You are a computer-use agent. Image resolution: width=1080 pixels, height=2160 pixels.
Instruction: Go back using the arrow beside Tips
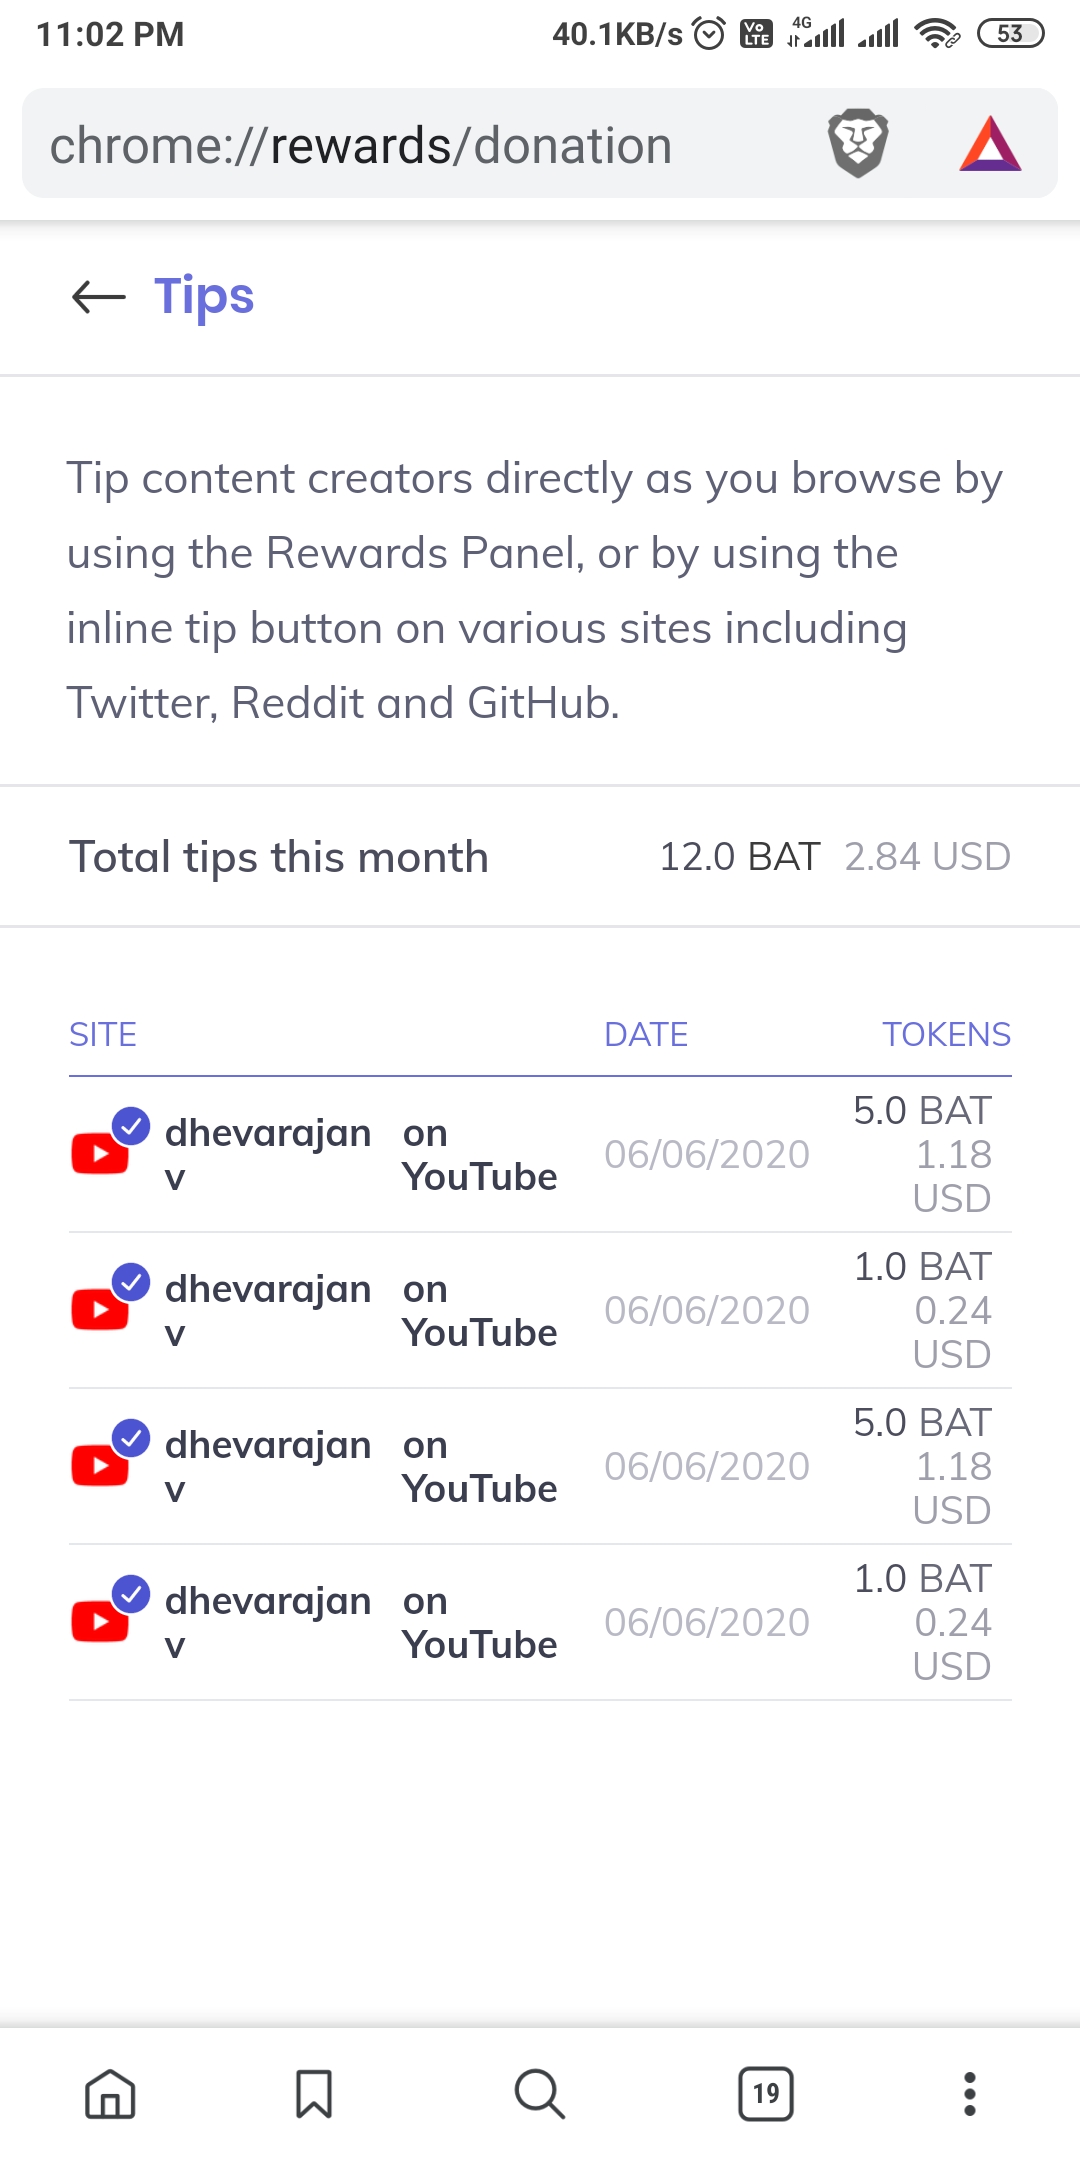point(99,297)
